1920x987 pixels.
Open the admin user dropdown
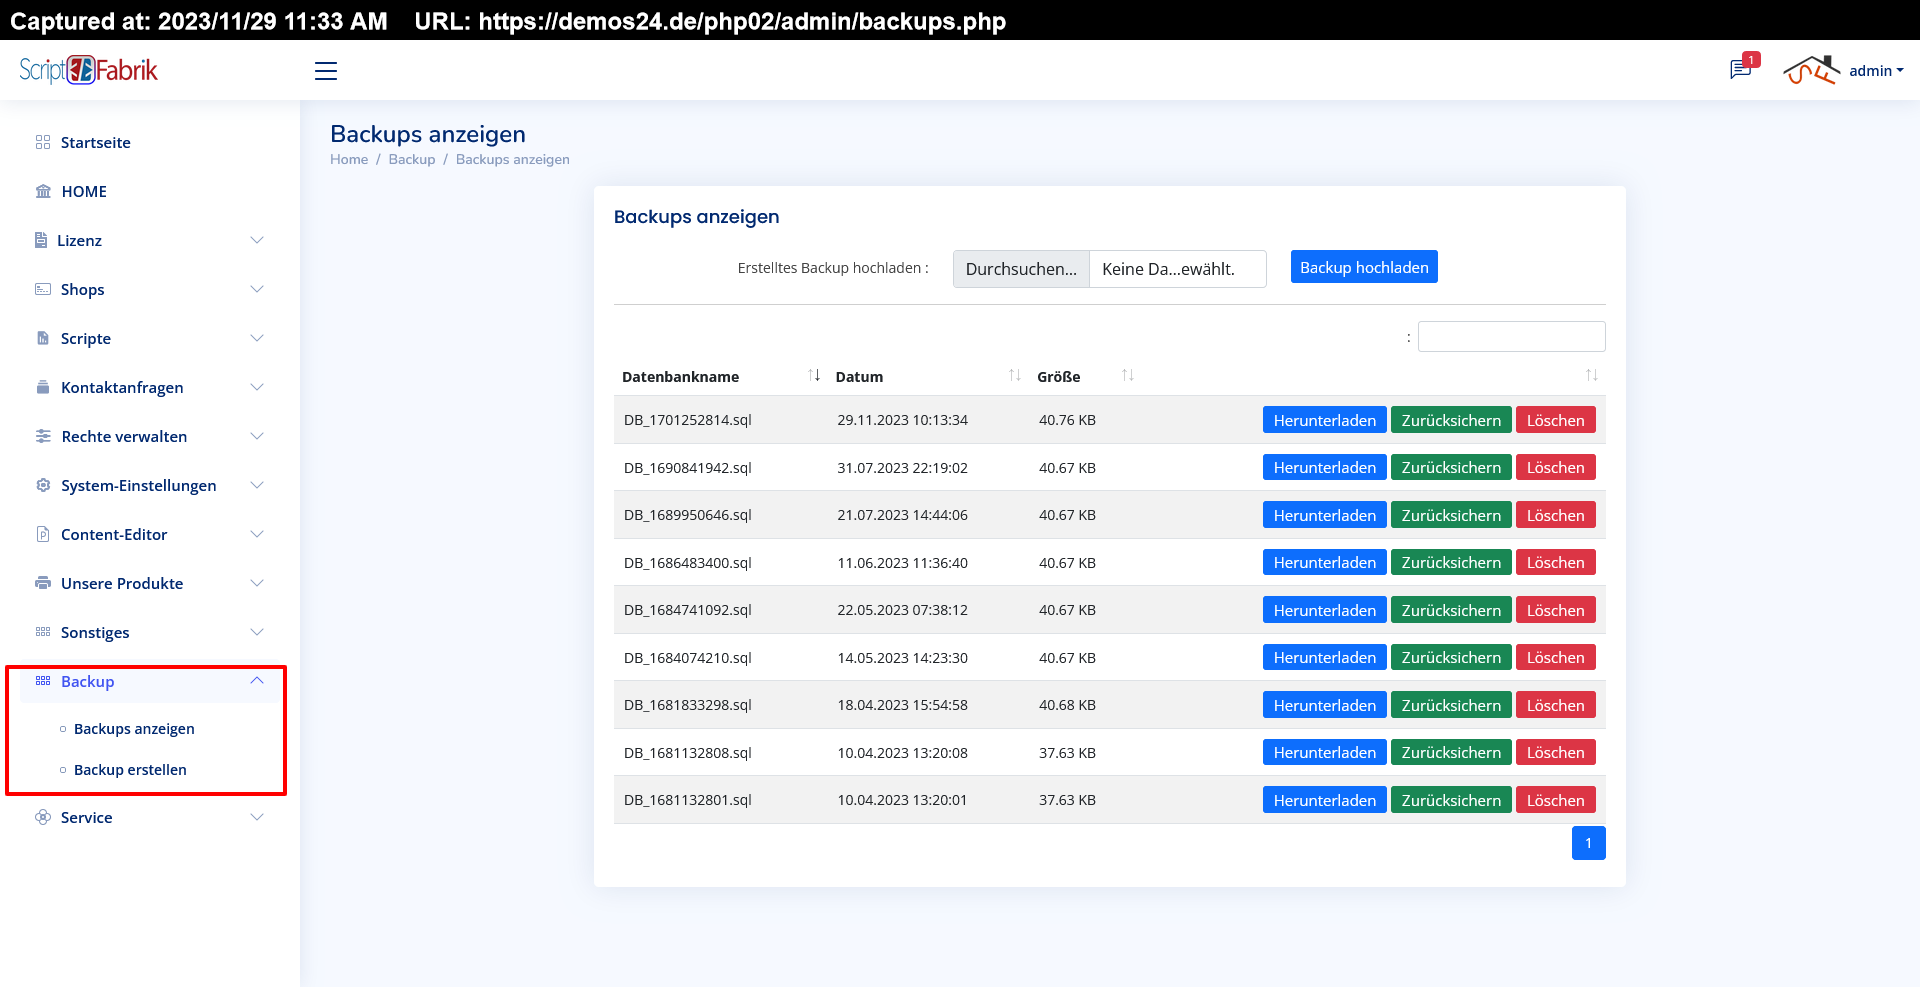pos(1876,70)
